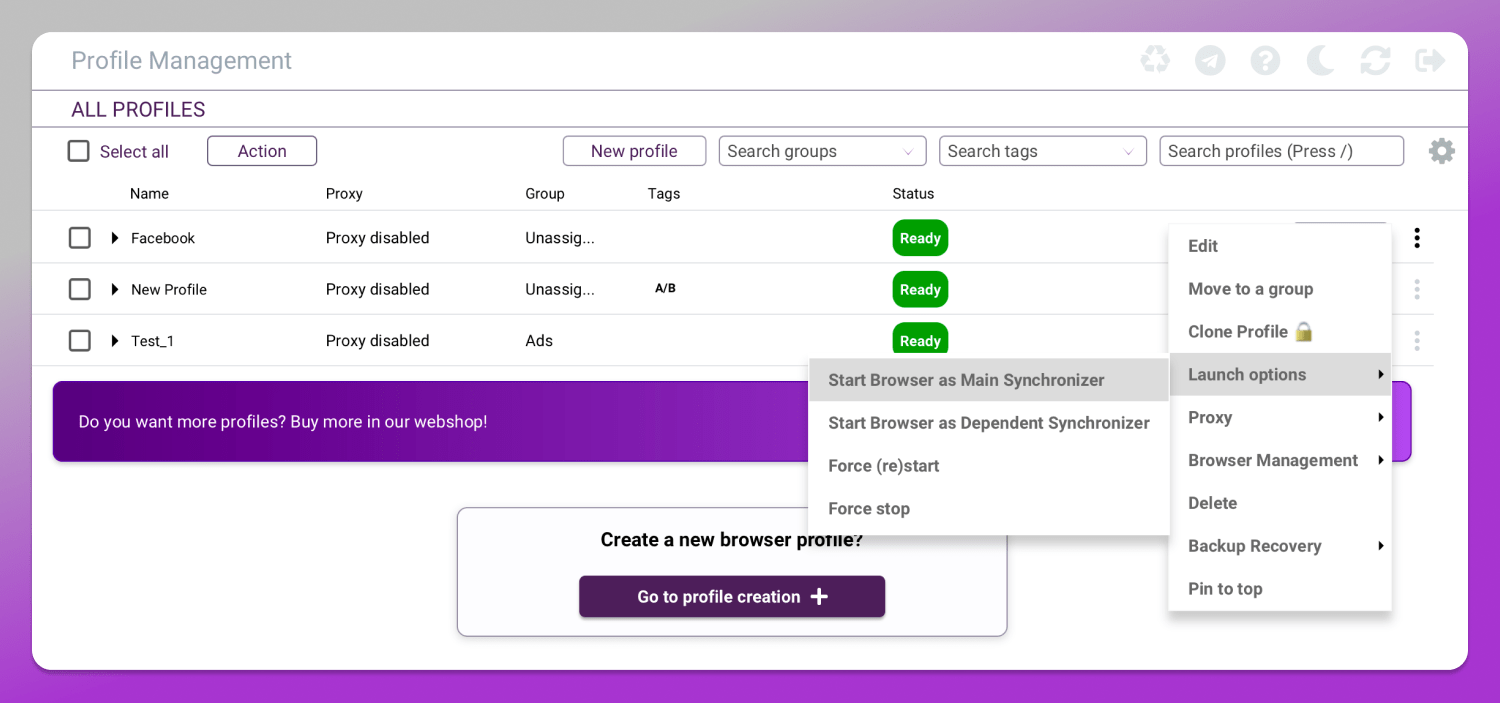
Task: Select Start Browser as Main Synchronizer
Action: pos(988,380)
